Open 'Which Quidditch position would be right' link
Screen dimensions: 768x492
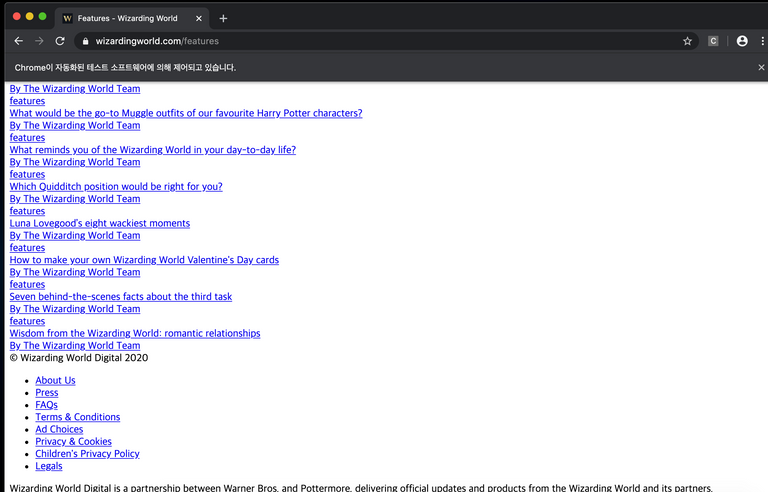tap(116, 187)
